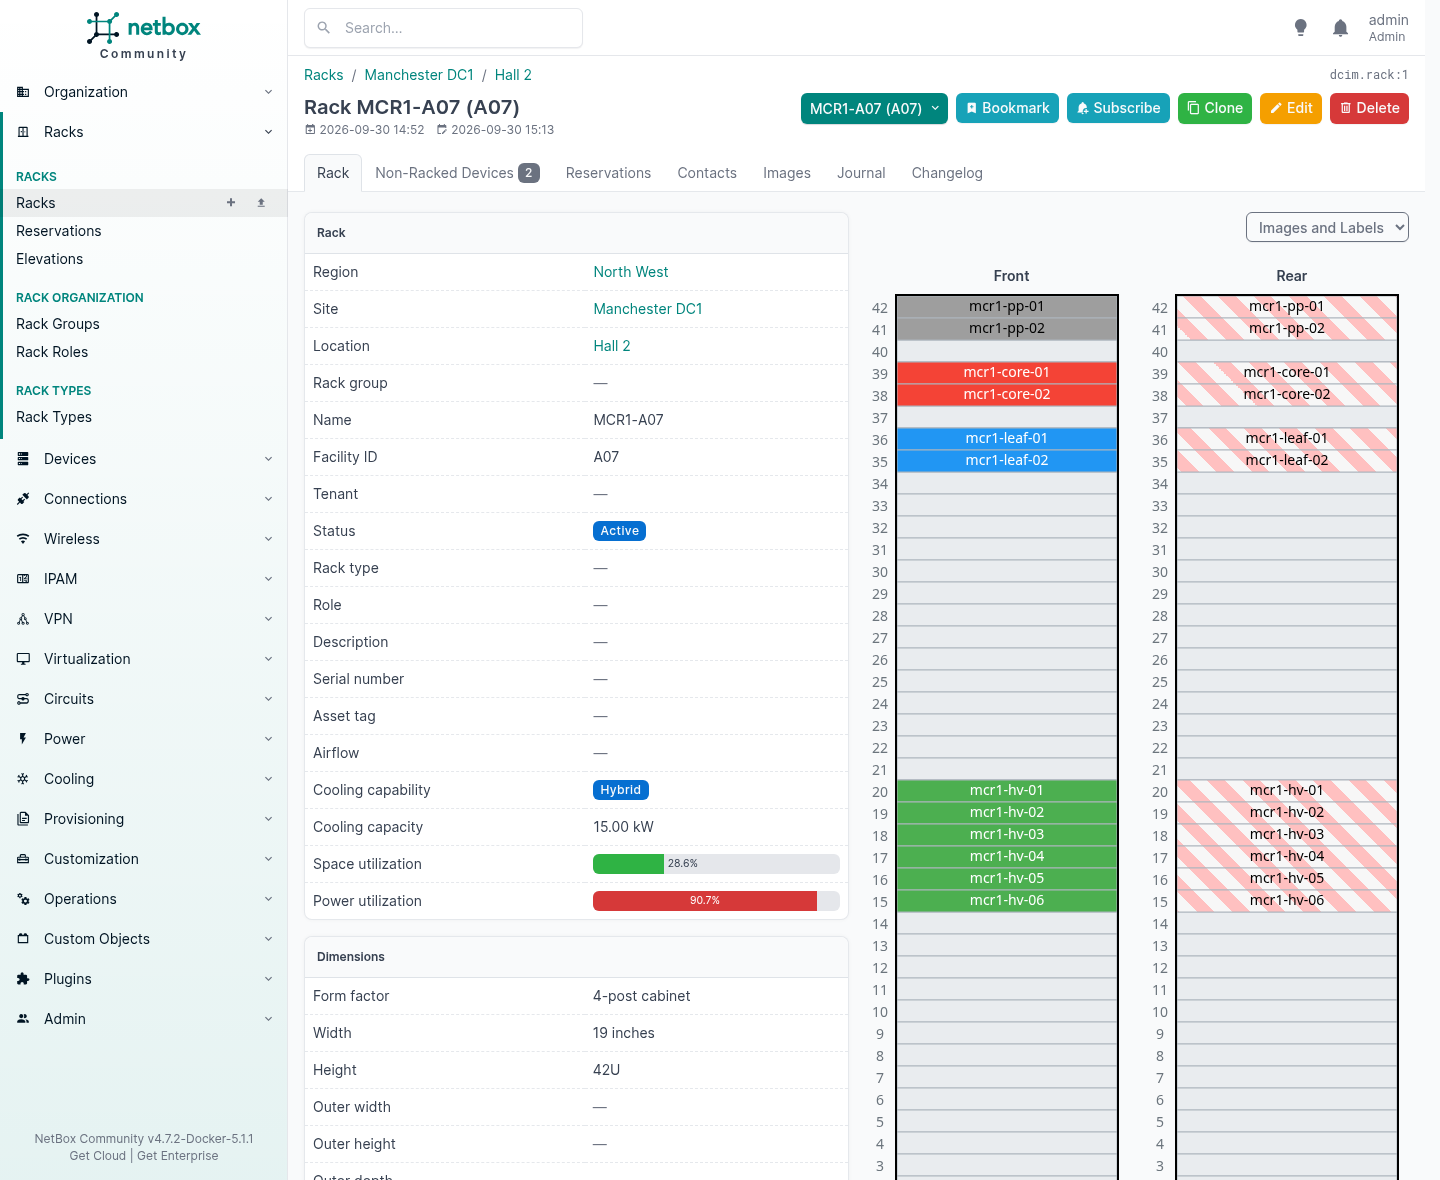The image size is (1440, 1180).
Task: Click the Virtualization monitor icon in sidebar
Action: tap(23, 659)
